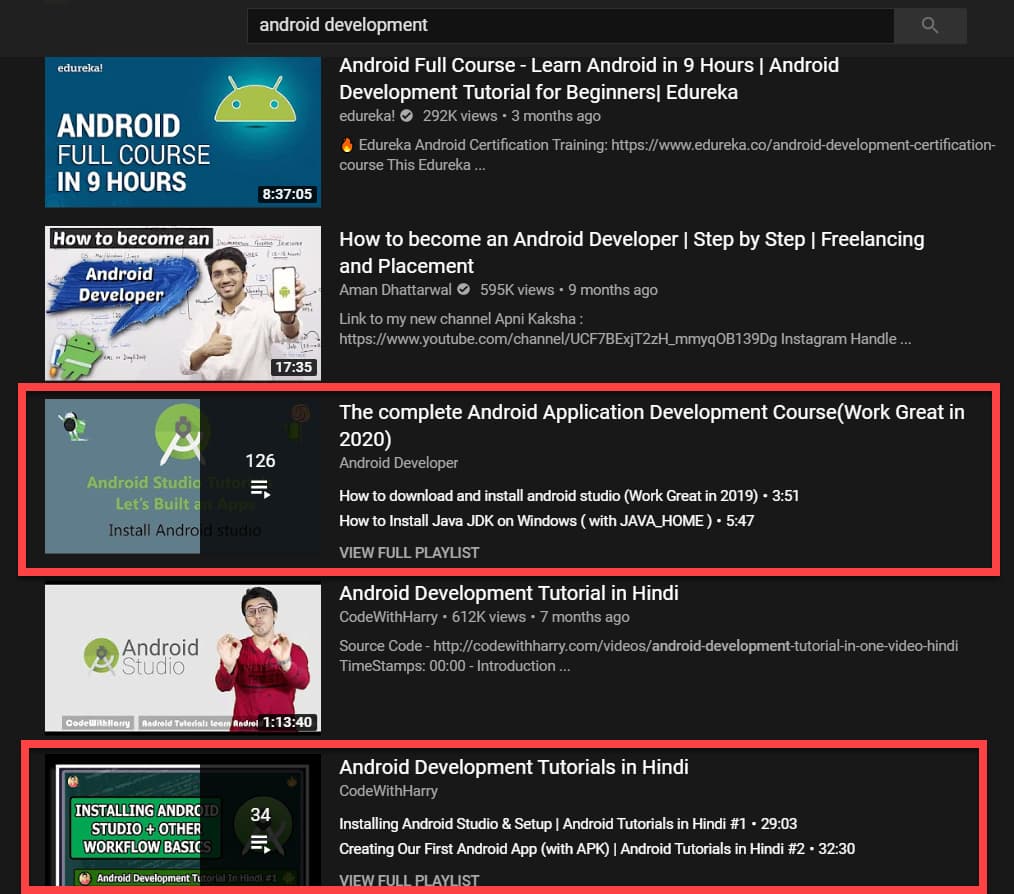Click the Edureka Android Certification Training description
Viewport: 1014px width, 894px height.
pyautogui.click(x=667, y=155)
